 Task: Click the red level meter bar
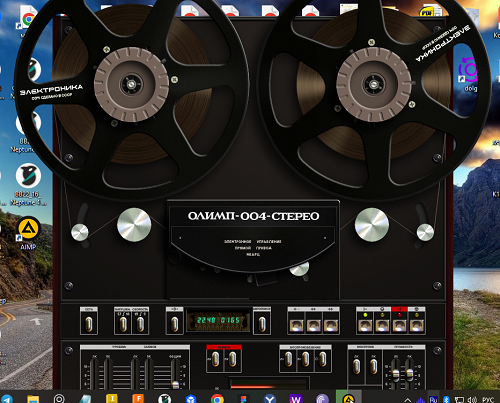click(x=252, y=387)
